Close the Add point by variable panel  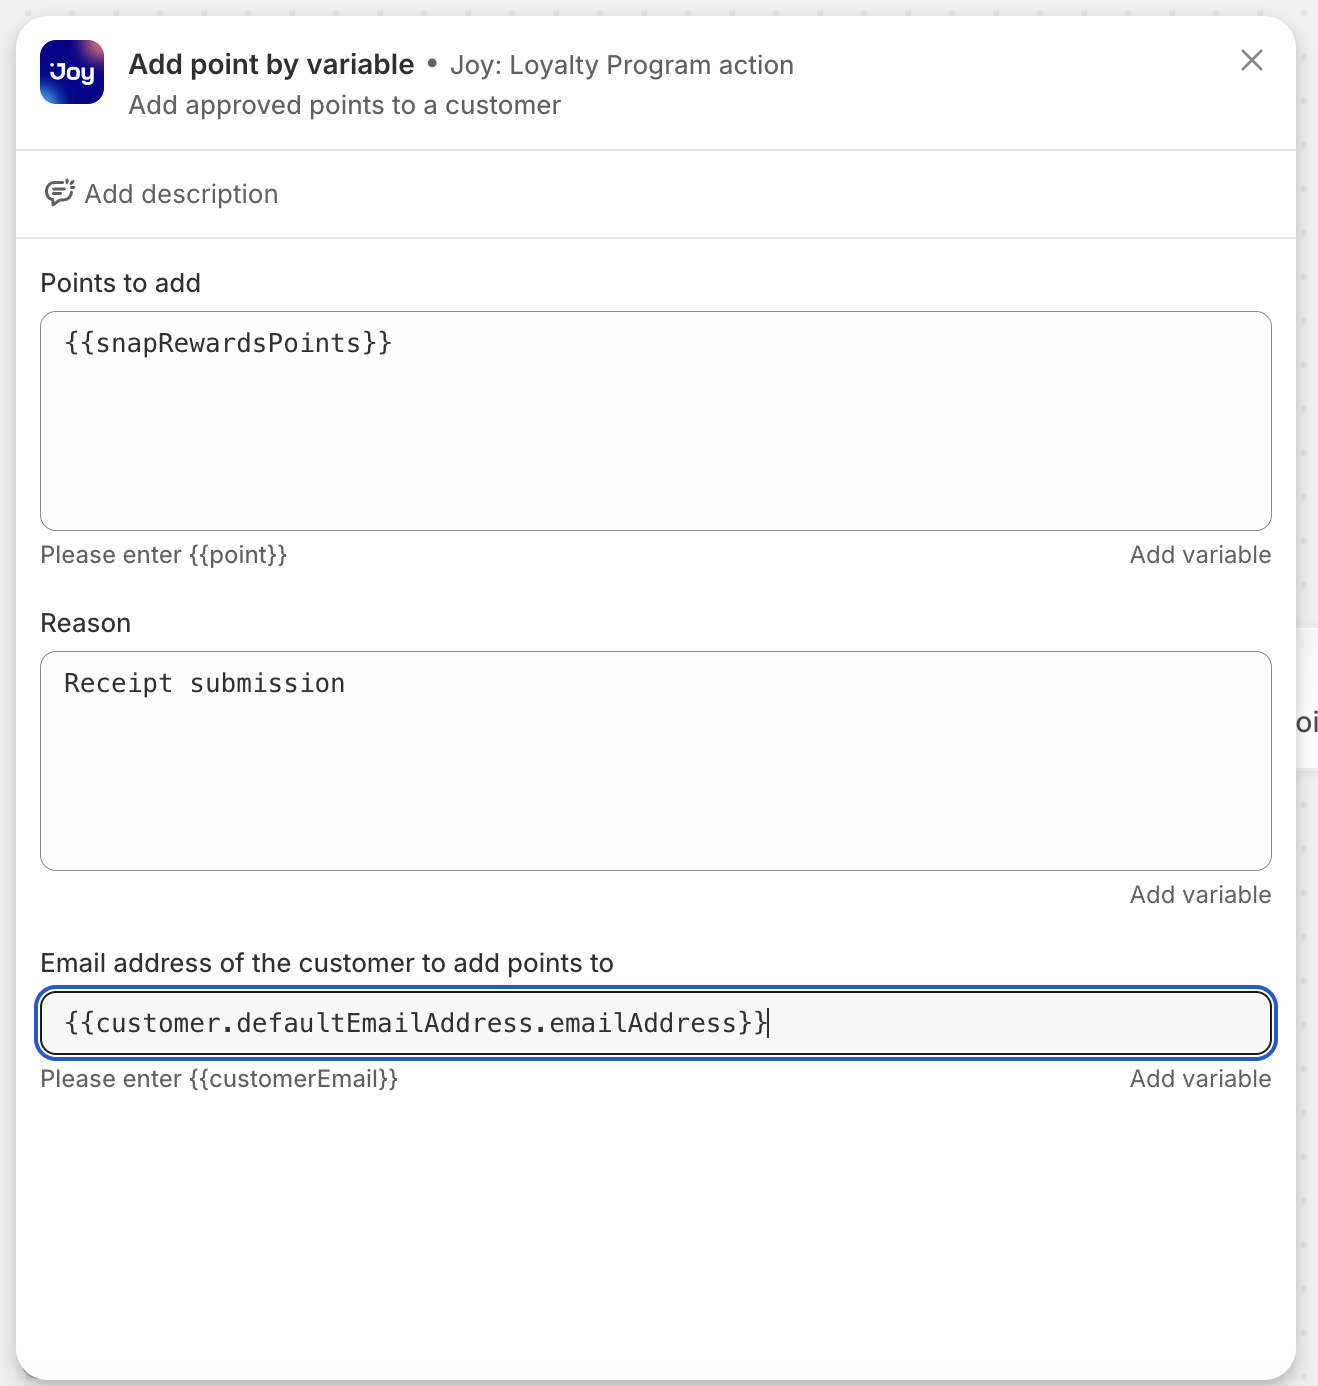(1251, 61)
